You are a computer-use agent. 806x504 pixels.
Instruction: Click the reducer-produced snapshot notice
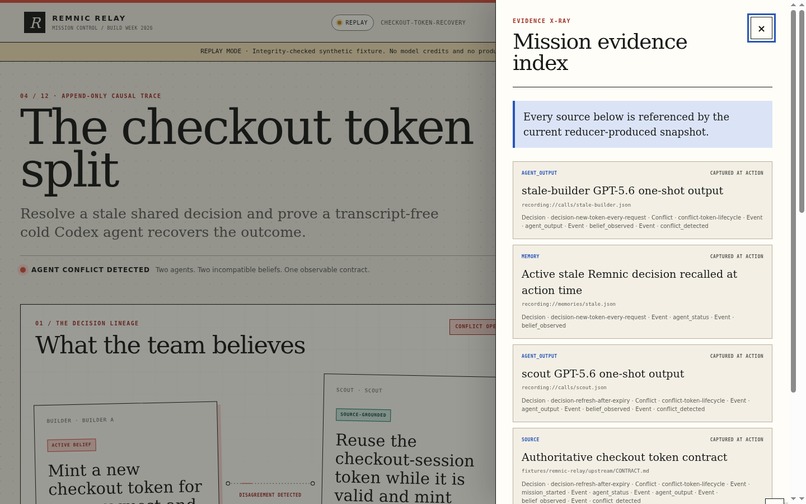click(642, 124)
